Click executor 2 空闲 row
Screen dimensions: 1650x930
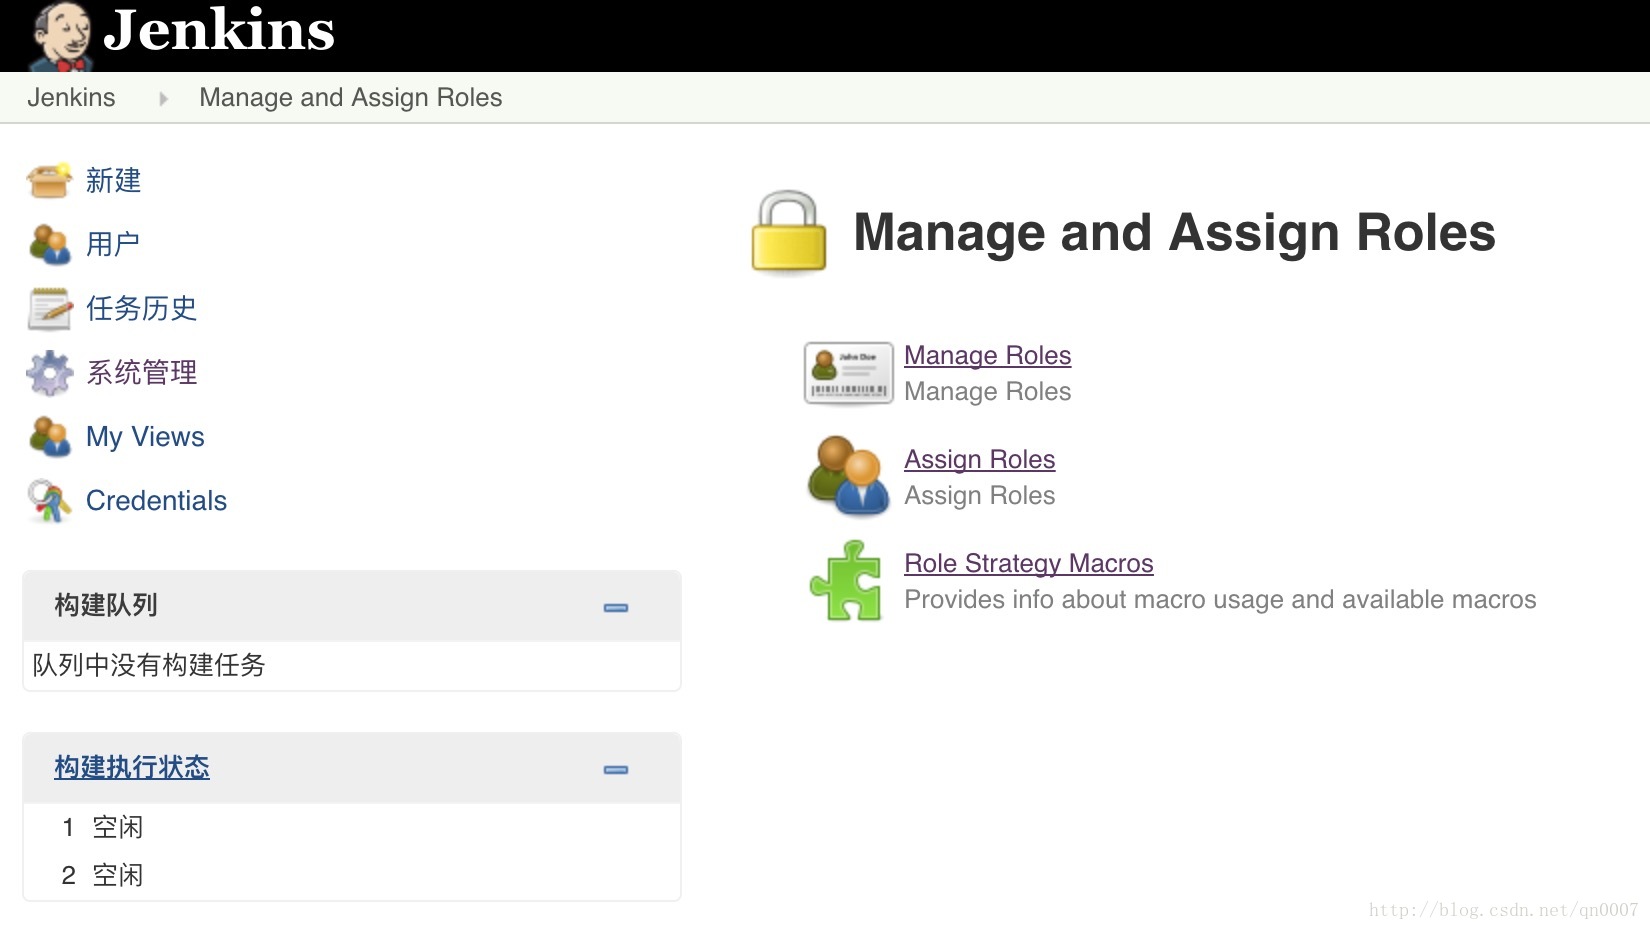pos(351,875)
